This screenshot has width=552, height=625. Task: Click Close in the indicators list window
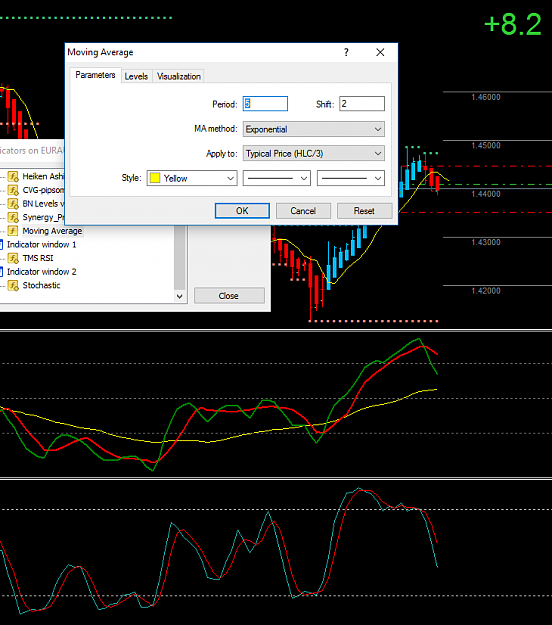pyautogui.click(x=229, y=296)
